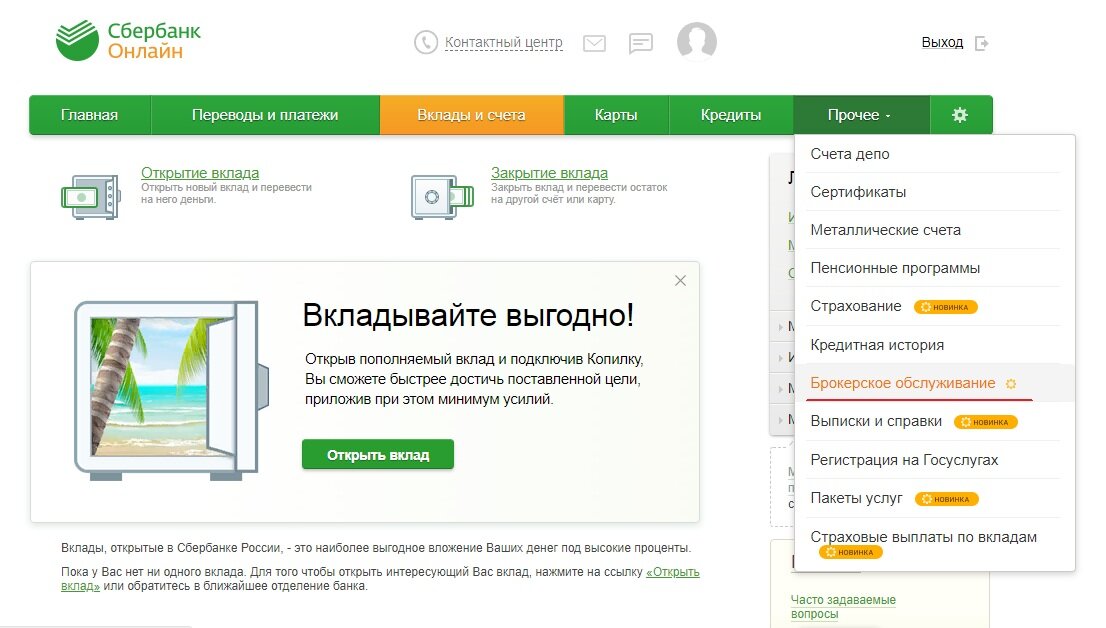Close the deposit promo banner
This screenshot has width=1106, height=628.
point(680,281)
